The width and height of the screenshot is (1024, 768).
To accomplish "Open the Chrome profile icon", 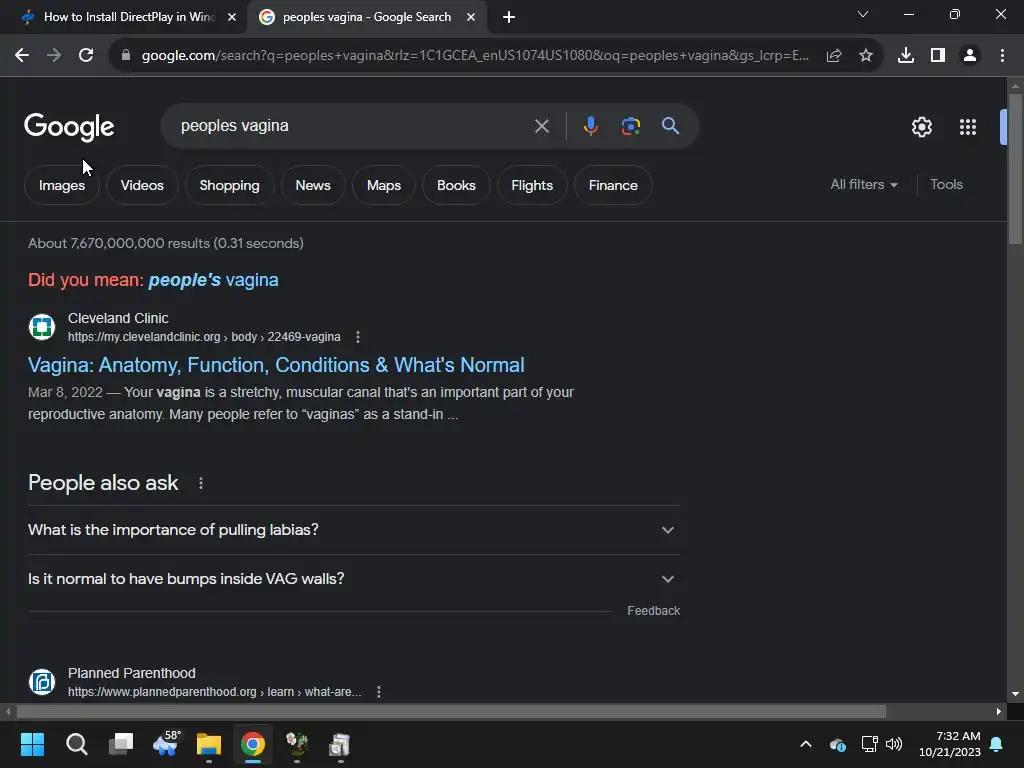I will tap(970, 56).
